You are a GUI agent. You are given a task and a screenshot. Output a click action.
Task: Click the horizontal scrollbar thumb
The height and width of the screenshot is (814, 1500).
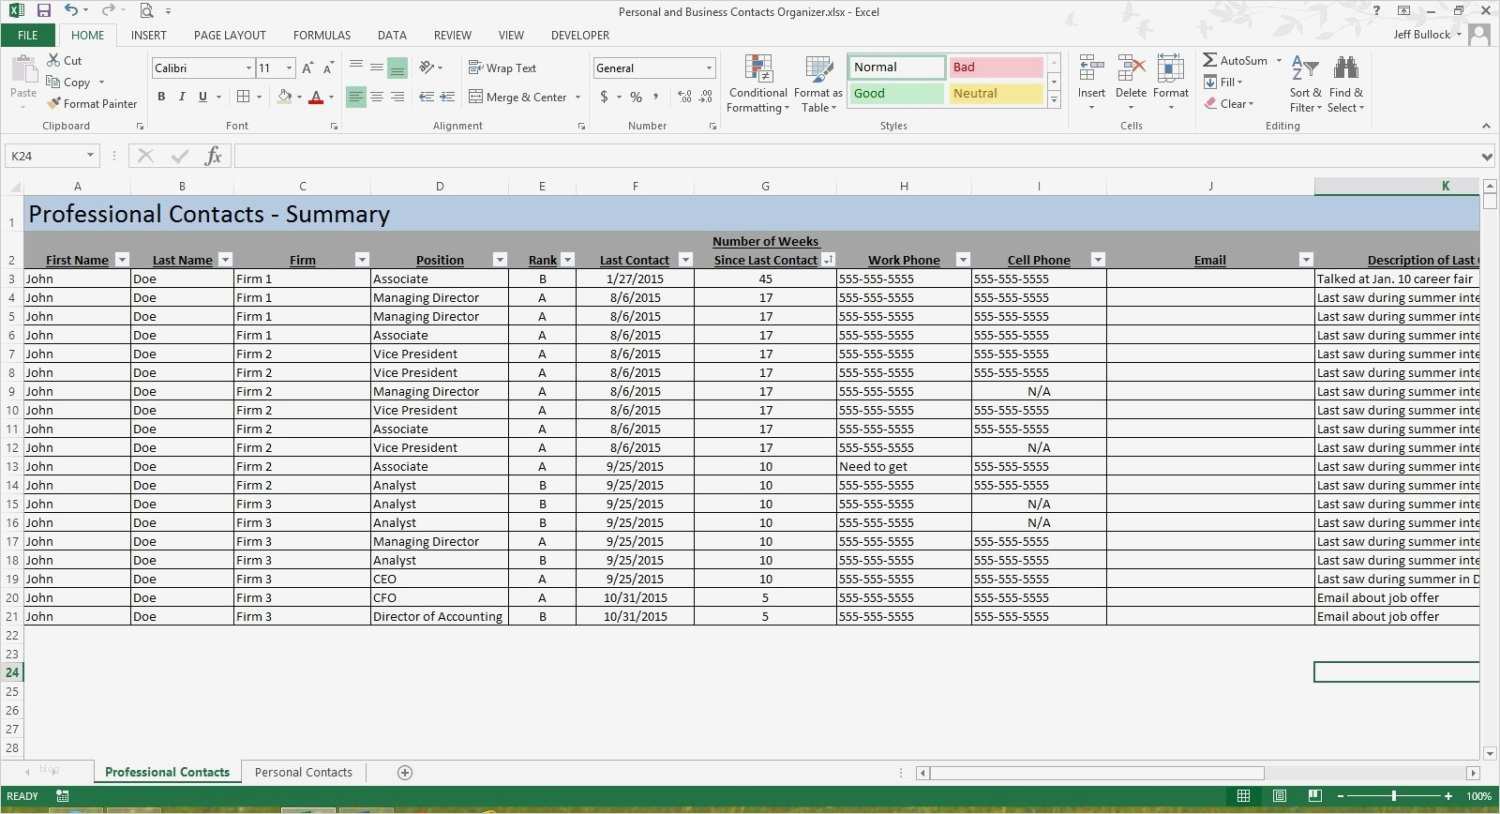[x=1097, y=773]
